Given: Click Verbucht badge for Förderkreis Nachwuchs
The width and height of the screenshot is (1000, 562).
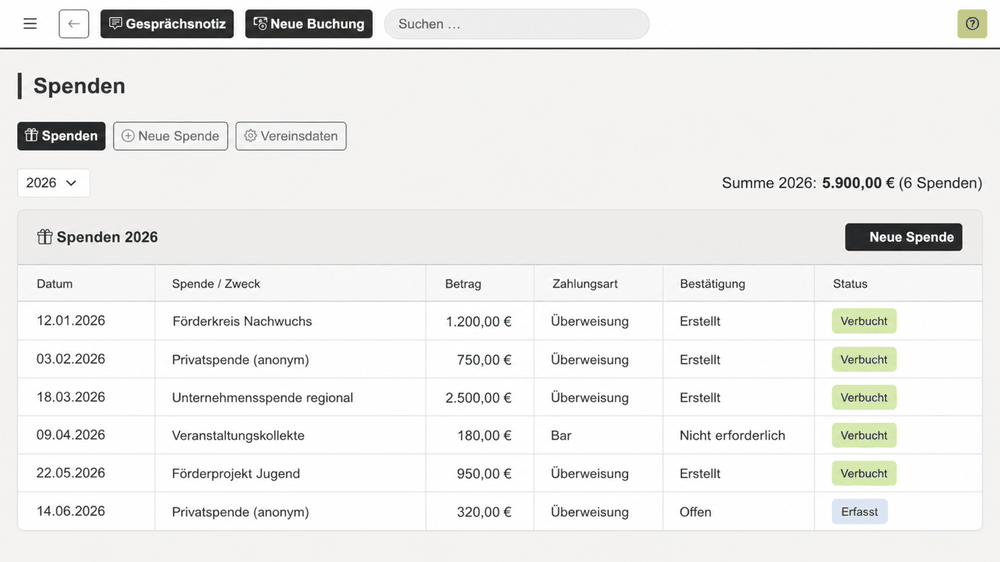Looking at the screenshot, I should pyautogui.click(x=864, y=321).
